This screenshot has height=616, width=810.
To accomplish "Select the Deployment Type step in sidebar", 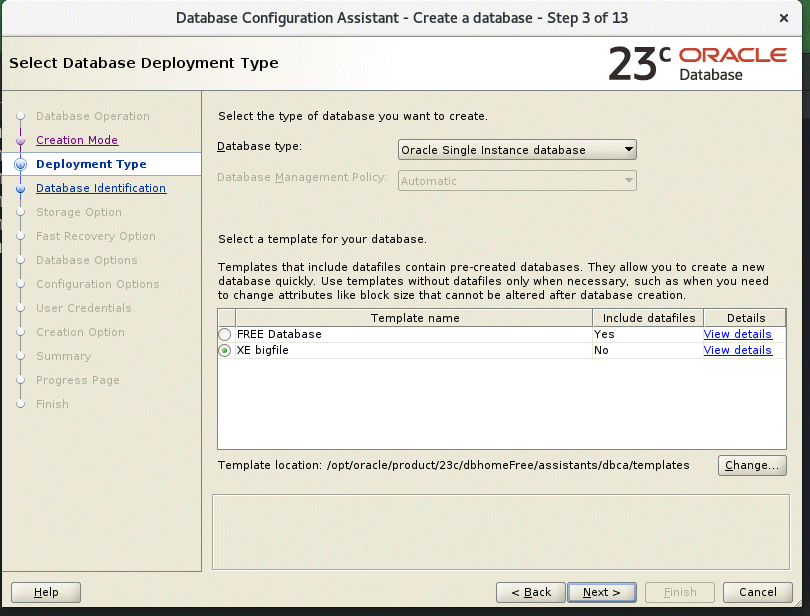I will tap(91, 165).
